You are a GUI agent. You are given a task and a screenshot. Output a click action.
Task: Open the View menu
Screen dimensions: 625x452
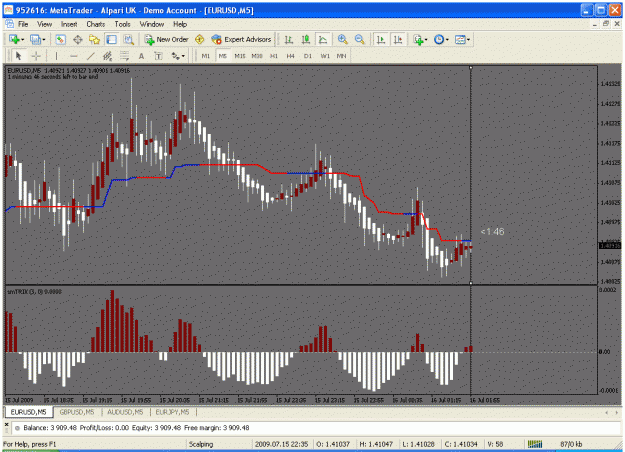coord(45,24)
